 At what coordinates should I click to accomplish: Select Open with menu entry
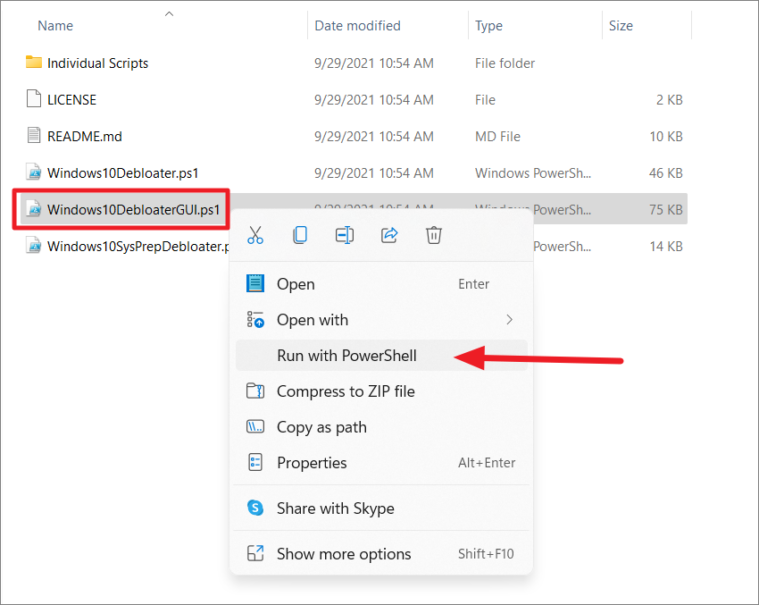381,319
